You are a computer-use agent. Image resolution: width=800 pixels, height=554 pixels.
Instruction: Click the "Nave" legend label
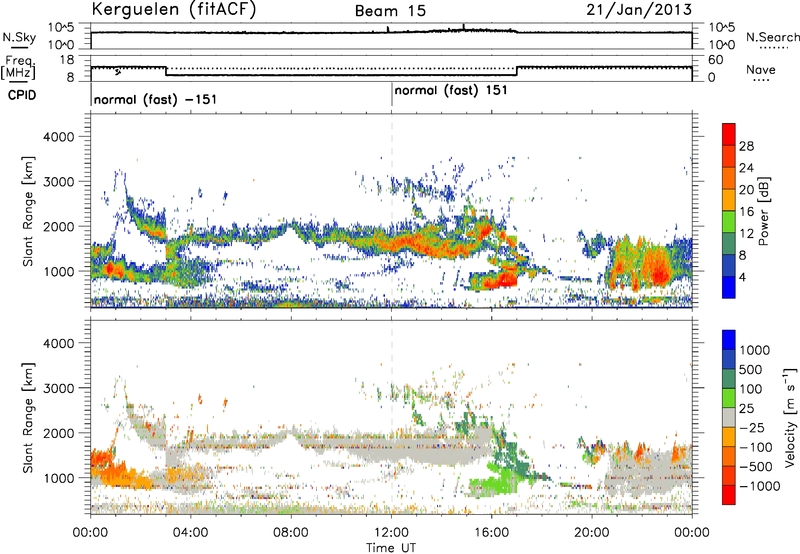(x=761, y=69)
